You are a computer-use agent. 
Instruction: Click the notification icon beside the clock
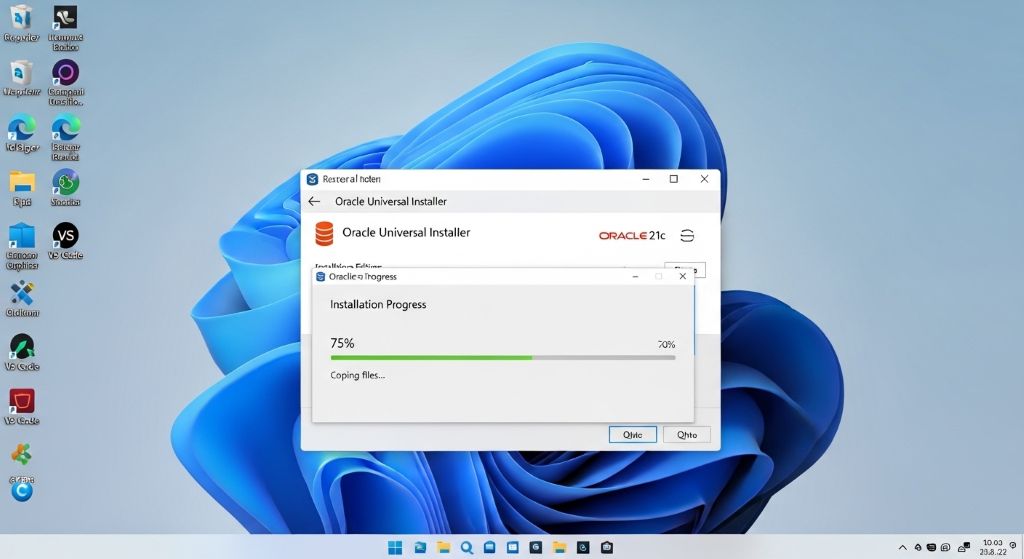(x=1013, y=545)
